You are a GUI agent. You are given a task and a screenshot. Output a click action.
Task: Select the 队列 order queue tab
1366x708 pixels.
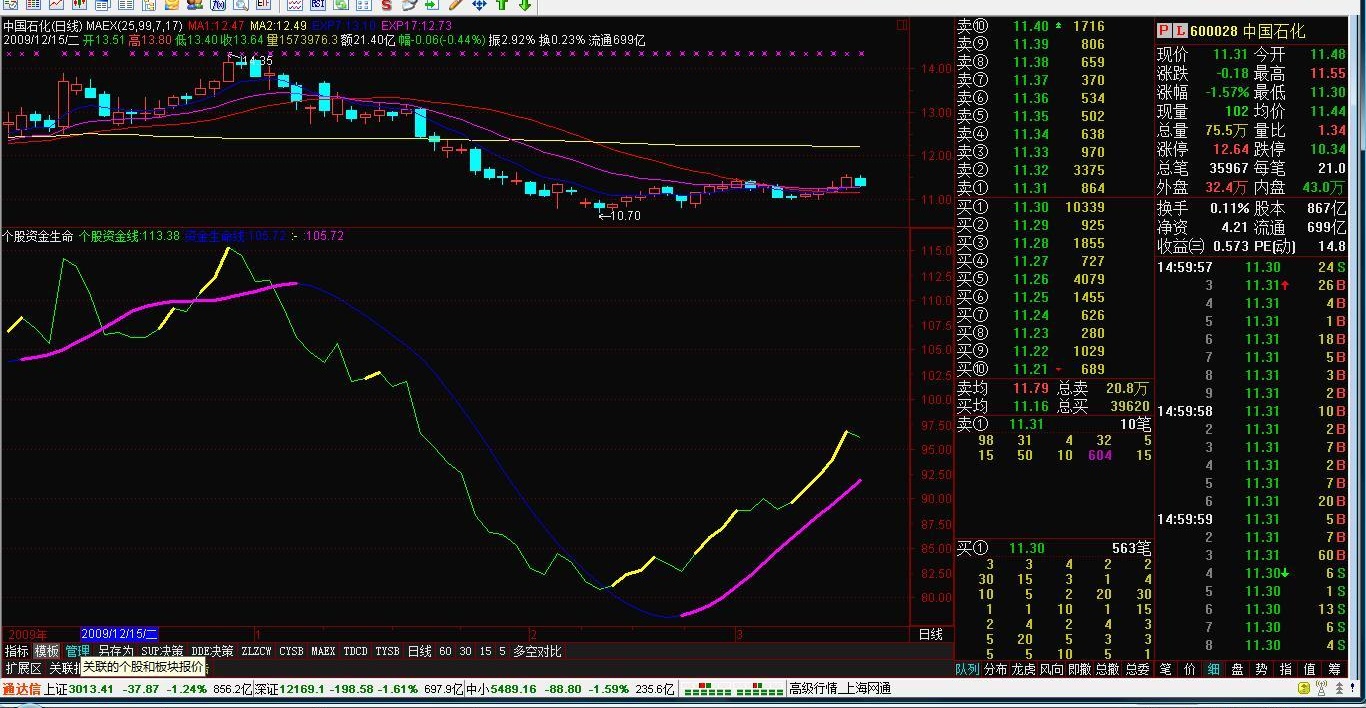(x=967, y=669)
